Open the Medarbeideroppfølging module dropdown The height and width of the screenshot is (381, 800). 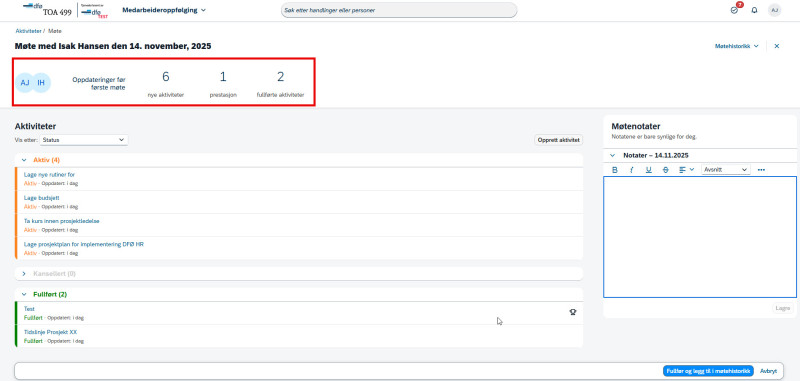pos(164,10)
